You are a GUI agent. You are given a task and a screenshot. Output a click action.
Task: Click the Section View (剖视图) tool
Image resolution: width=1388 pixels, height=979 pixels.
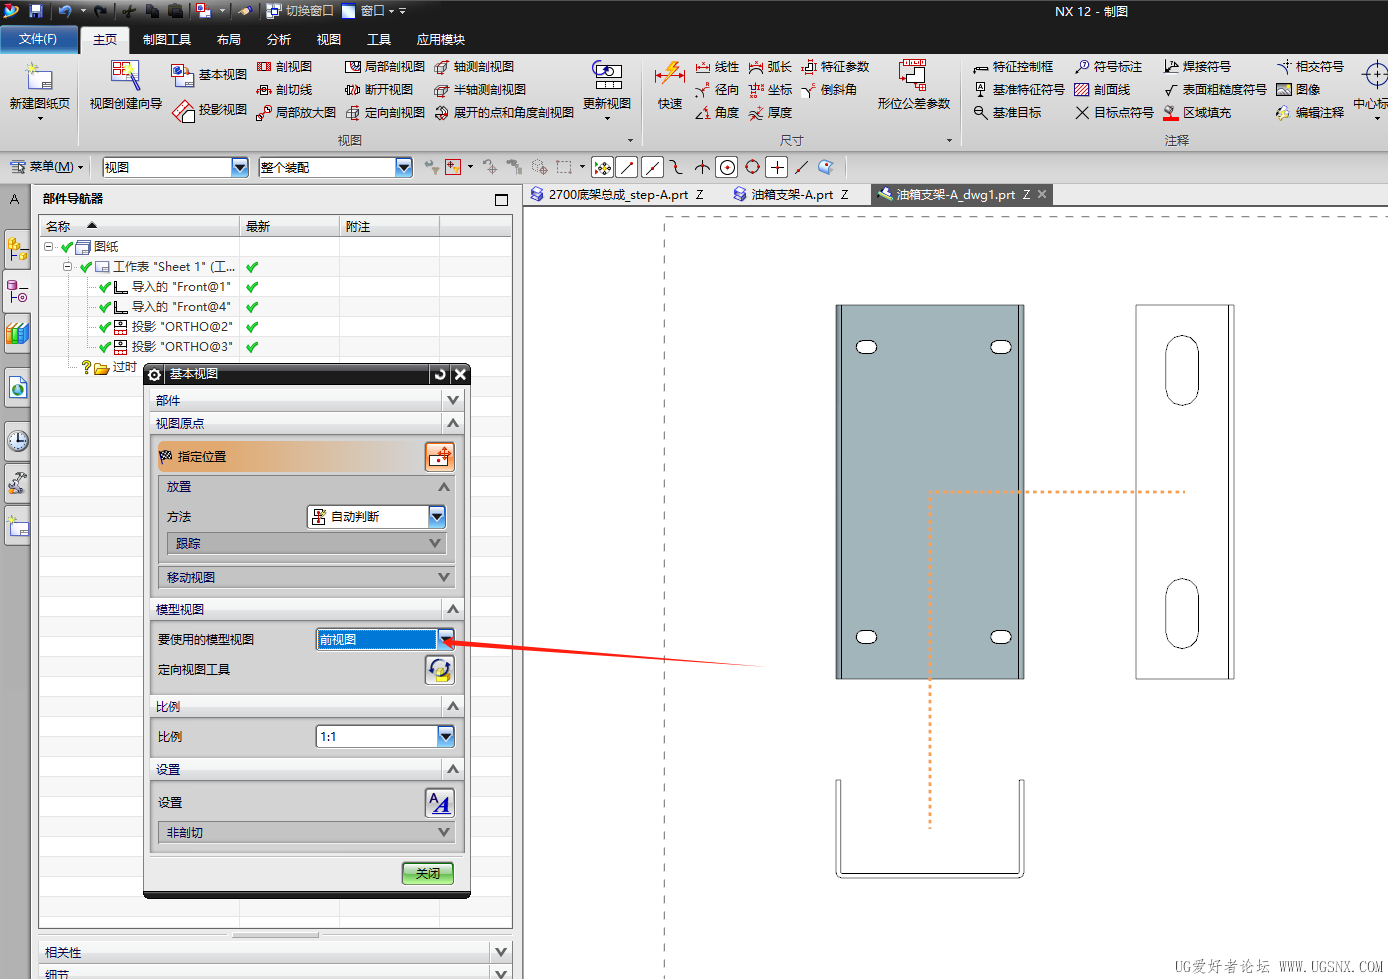pyautogui.click(x=285, y=67)
